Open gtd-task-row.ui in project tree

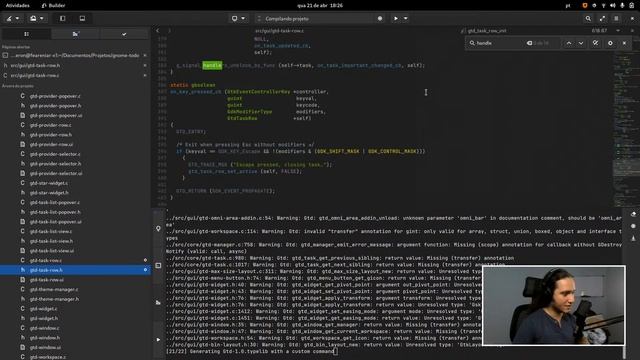[x=47, y=280]
